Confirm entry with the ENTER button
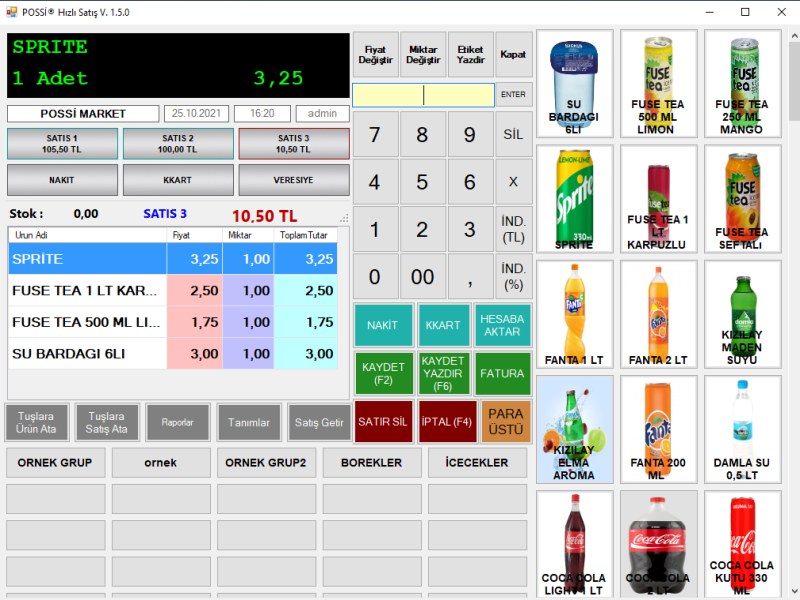 513,94
